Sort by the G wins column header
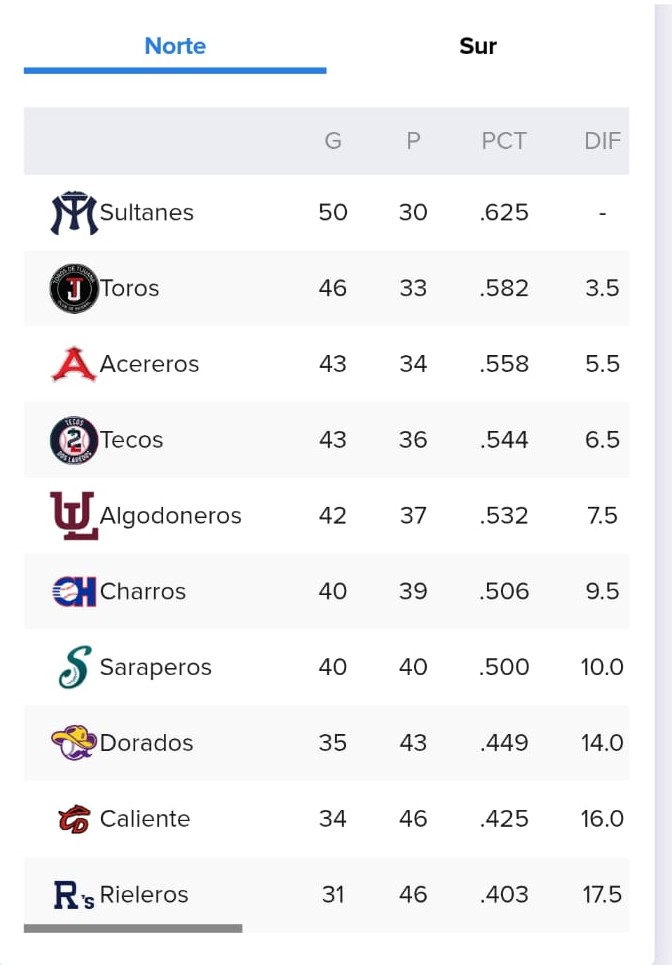The width and height of the screenshot is (672, 965). pos(333,141)
